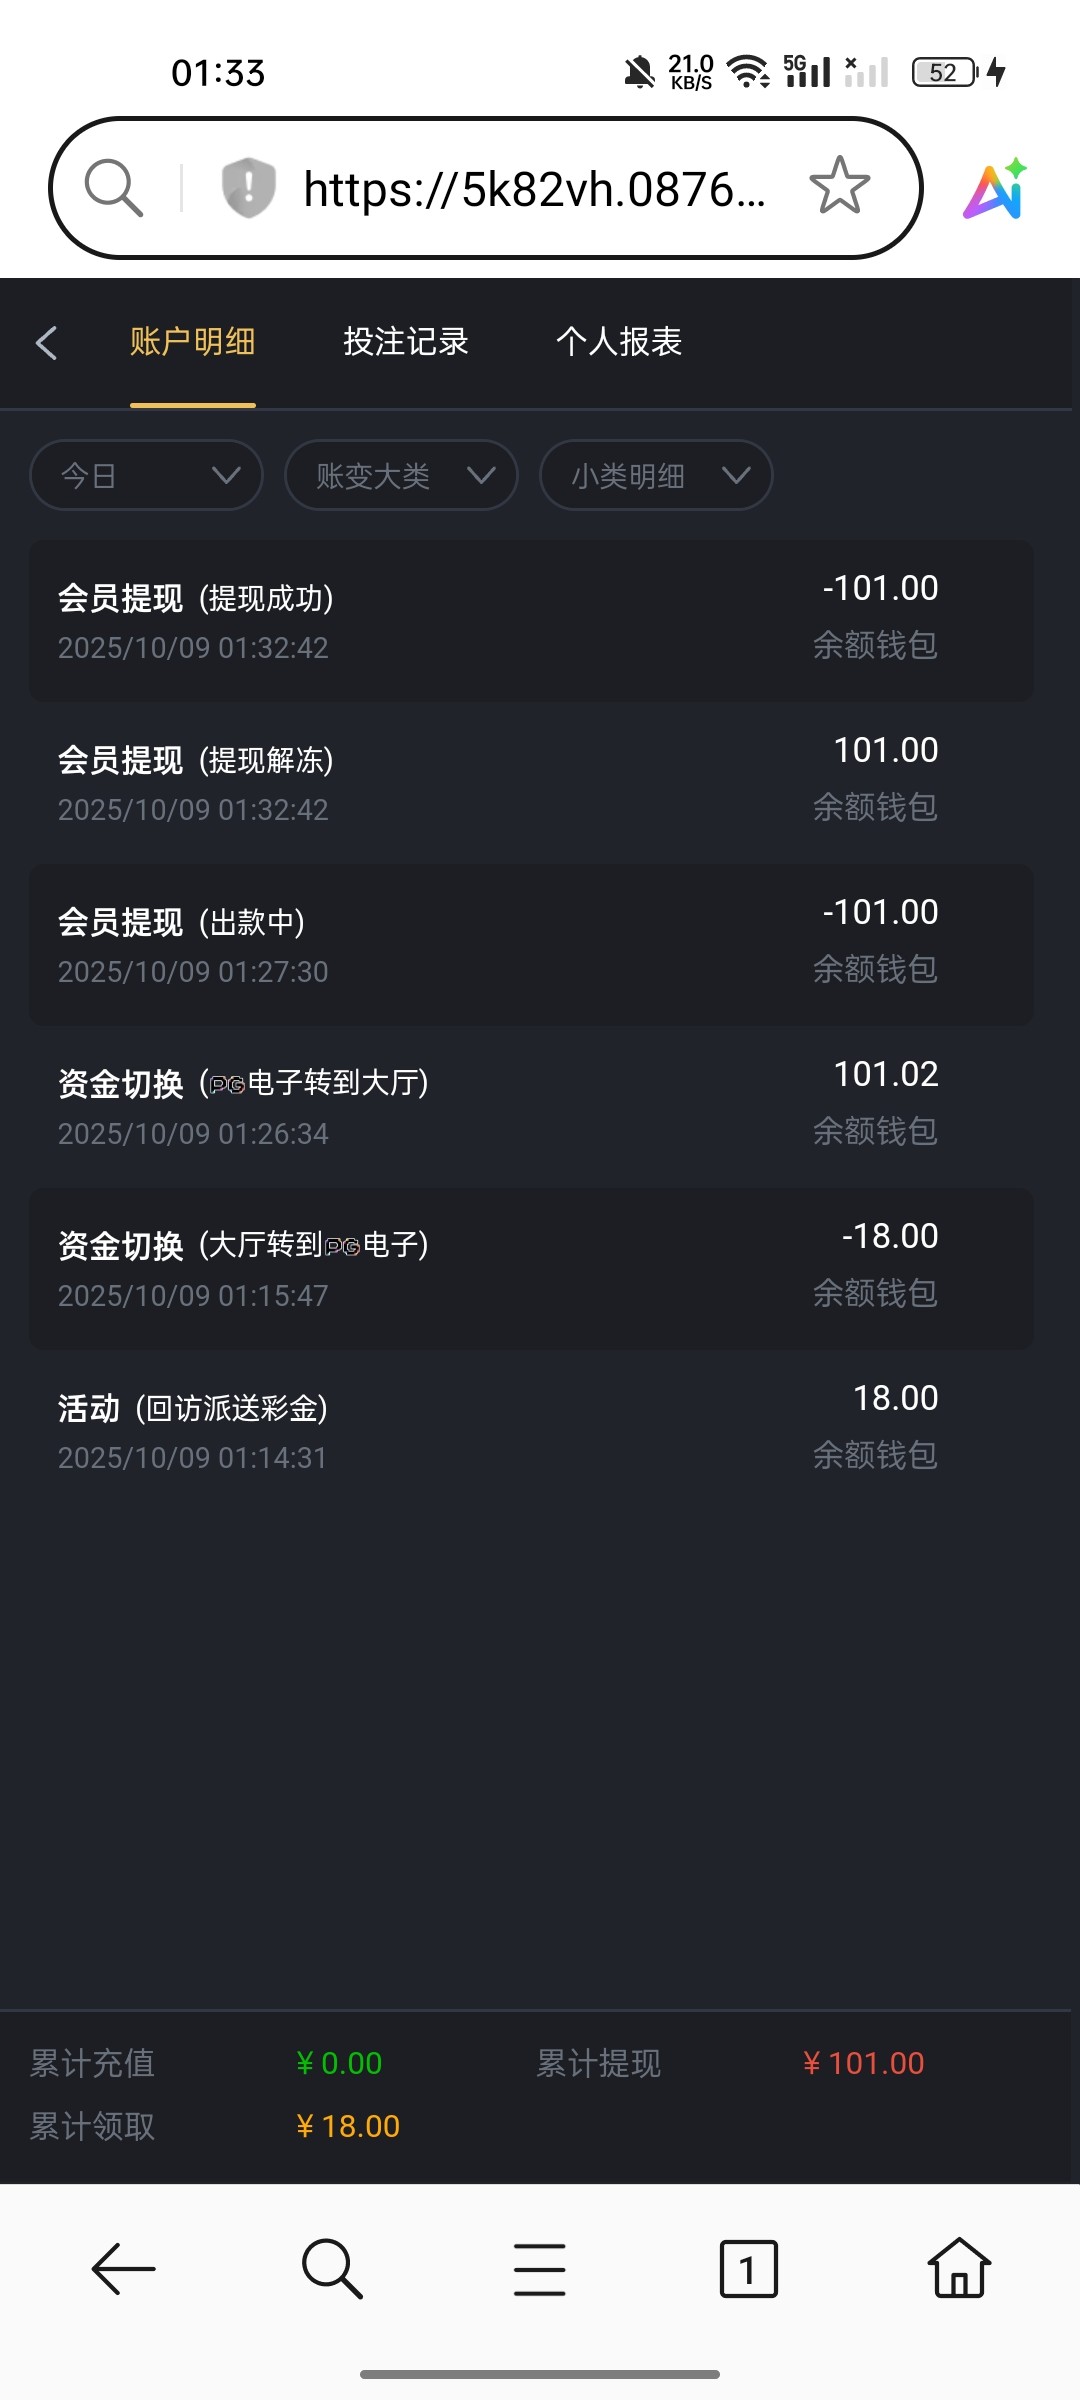Open the 账变大类 category dropdown
The width and height of the screenshot is (1080, 2400).
[x=401, y=475]
